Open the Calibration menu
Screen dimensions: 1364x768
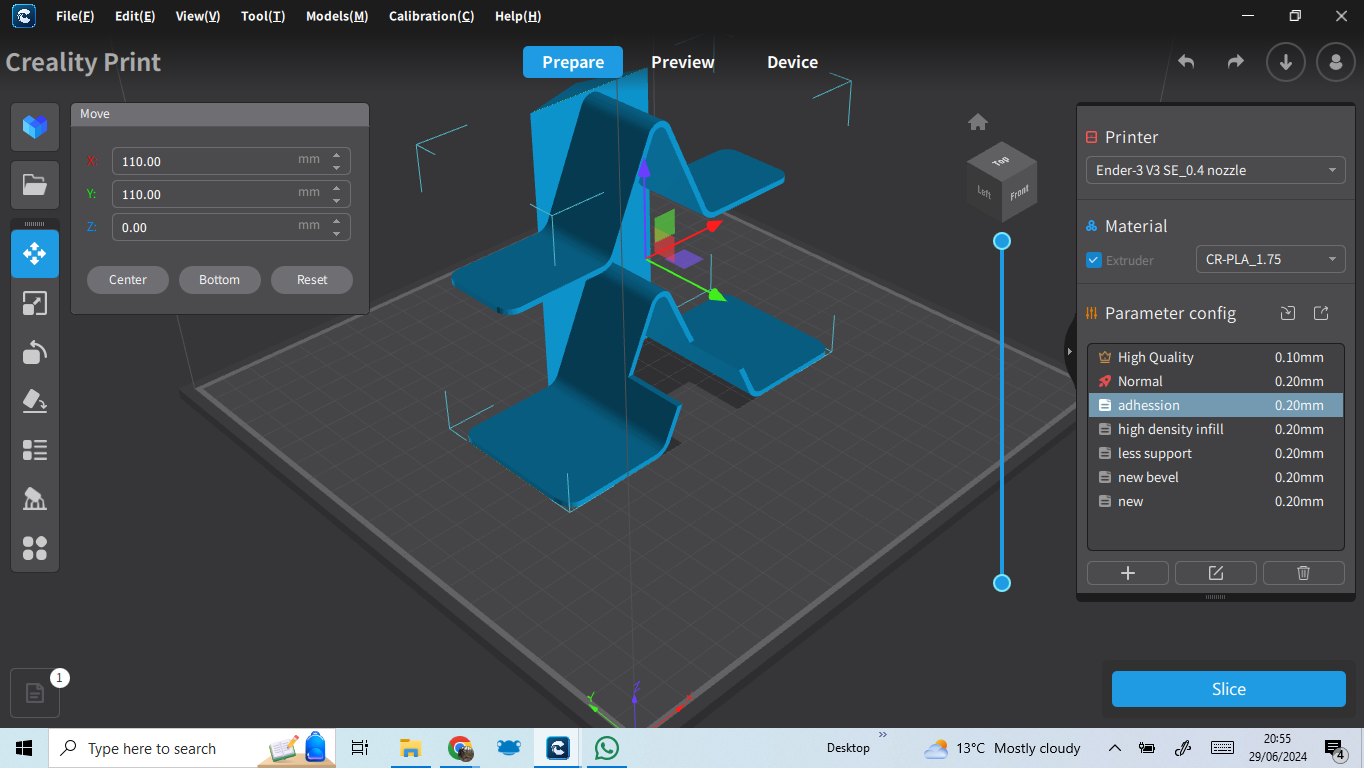point(432,16)
